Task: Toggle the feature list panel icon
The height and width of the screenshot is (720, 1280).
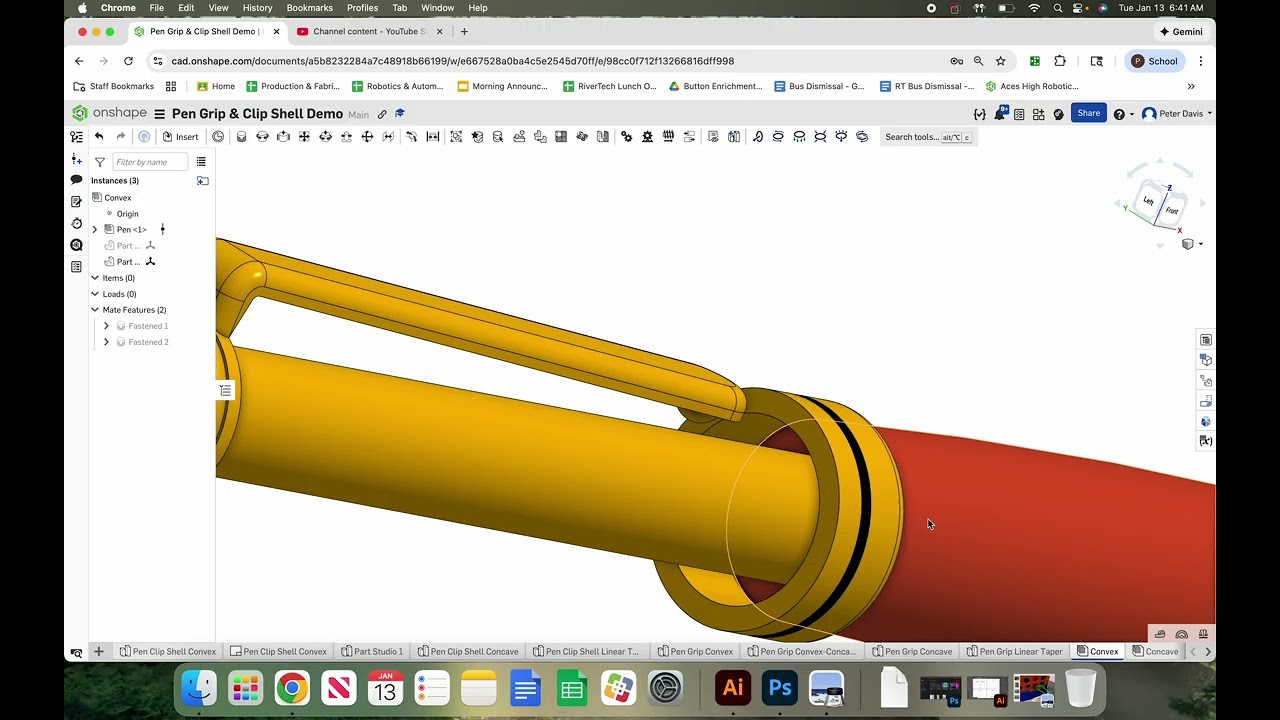Action: pyautogui.click(x=76, y=137)
